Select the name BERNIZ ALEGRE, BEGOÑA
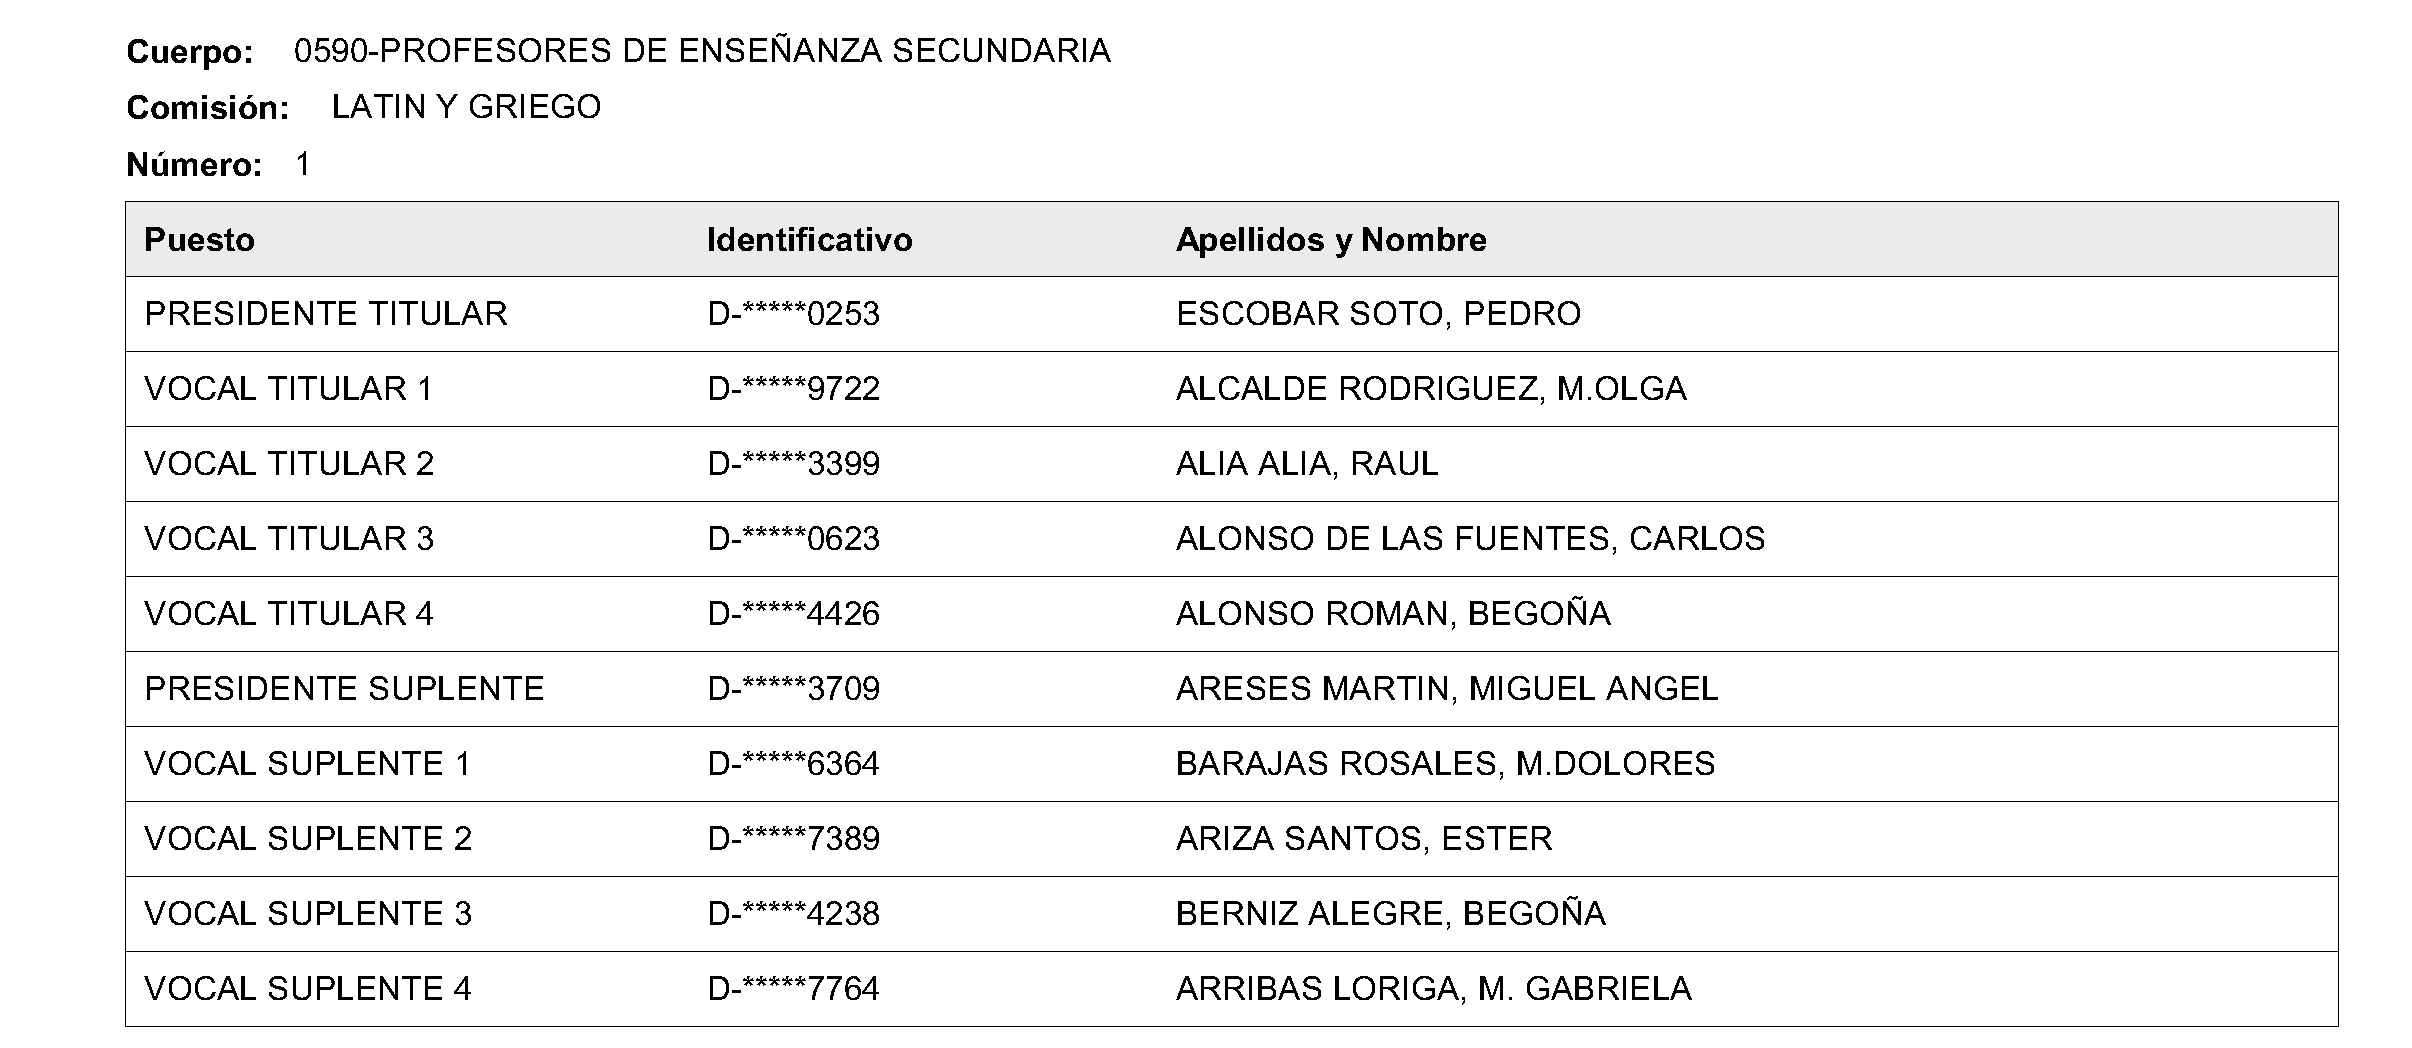 1391,914
